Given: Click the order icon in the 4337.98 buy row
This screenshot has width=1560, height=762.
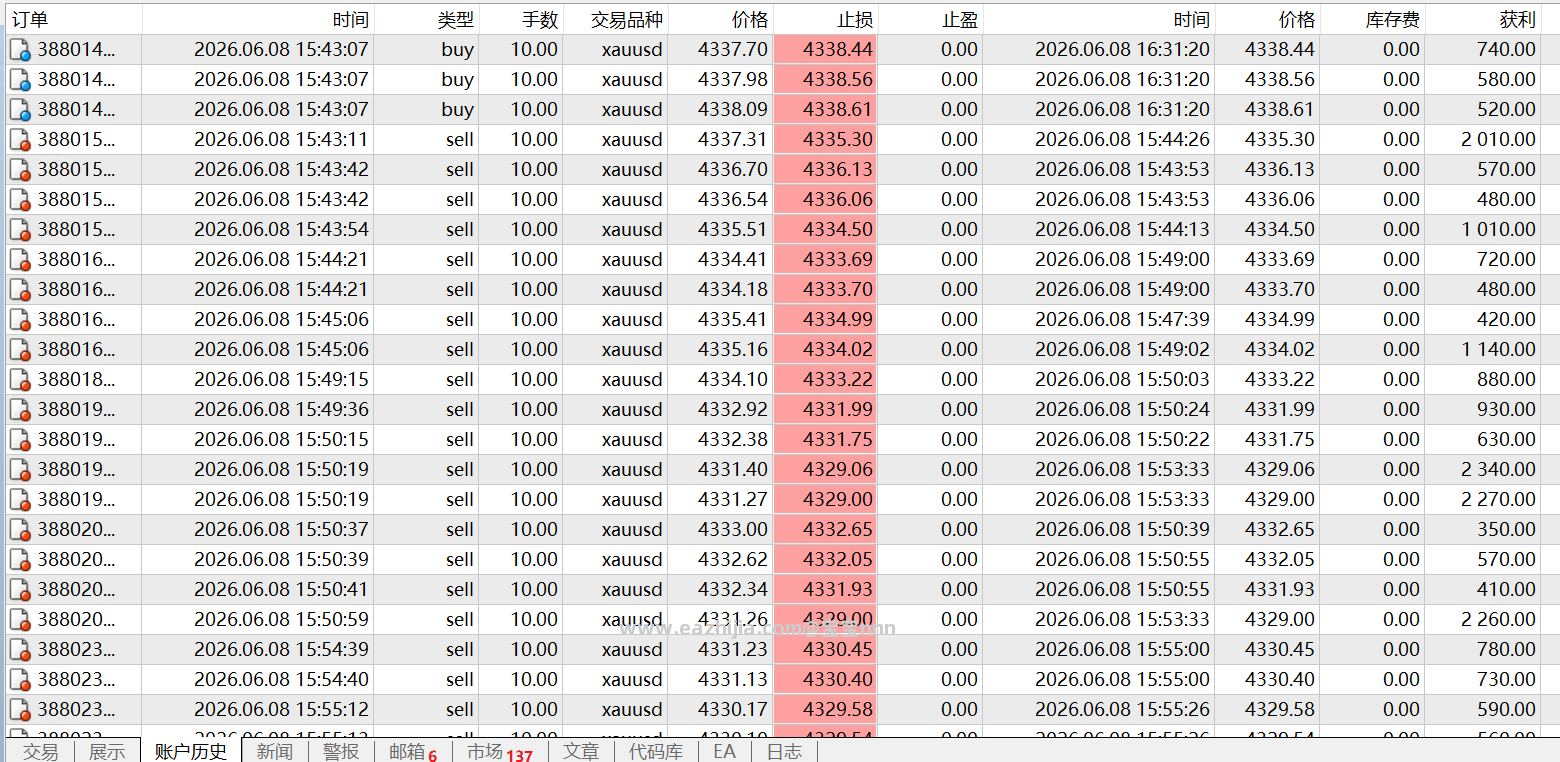Looking at the screenshot, I should click(x=20, y=79).
